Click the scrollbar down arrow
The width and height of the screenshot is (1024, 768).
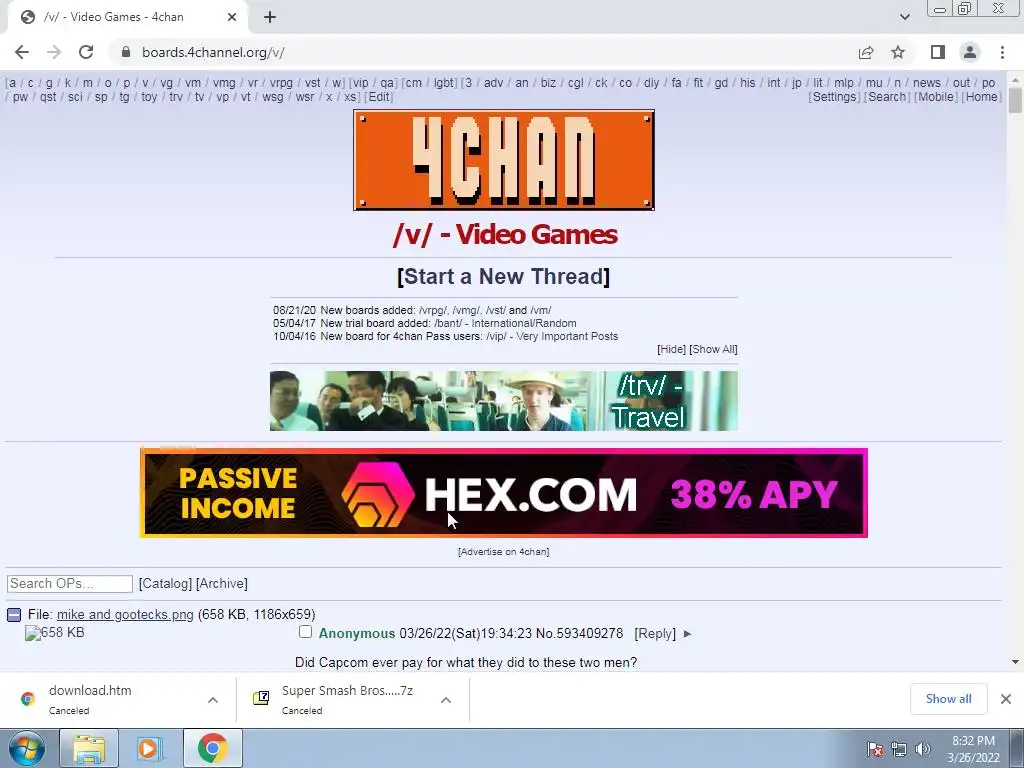(1015, 662)
